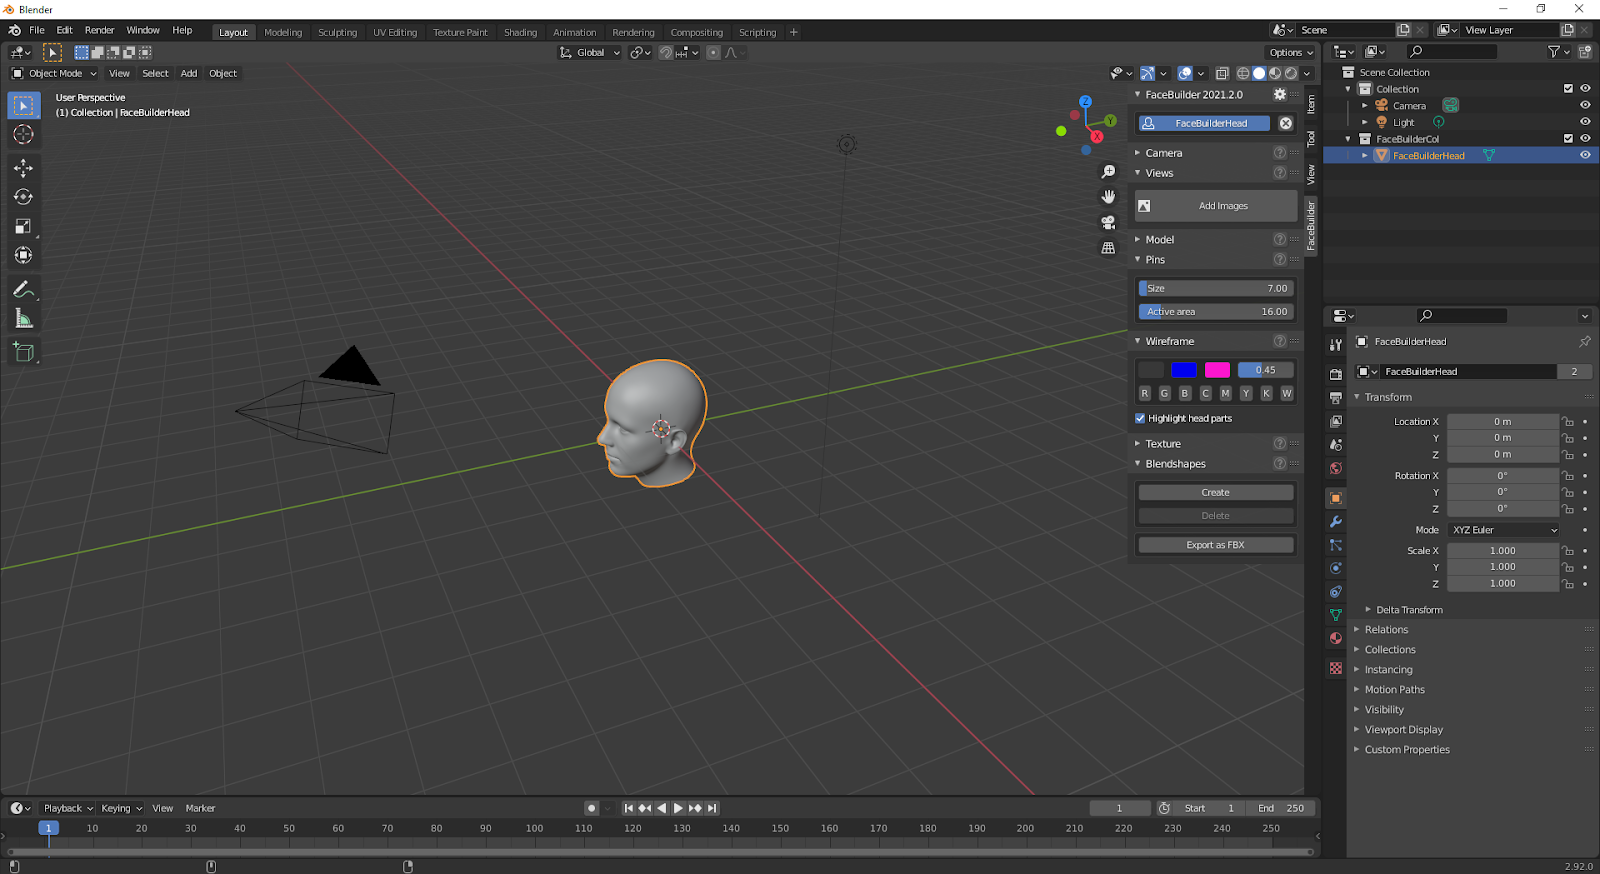Viewport: 1600px width, 874px height.
Task: Click the Options button in viewport header
Action: click(x=1291, y=52)
